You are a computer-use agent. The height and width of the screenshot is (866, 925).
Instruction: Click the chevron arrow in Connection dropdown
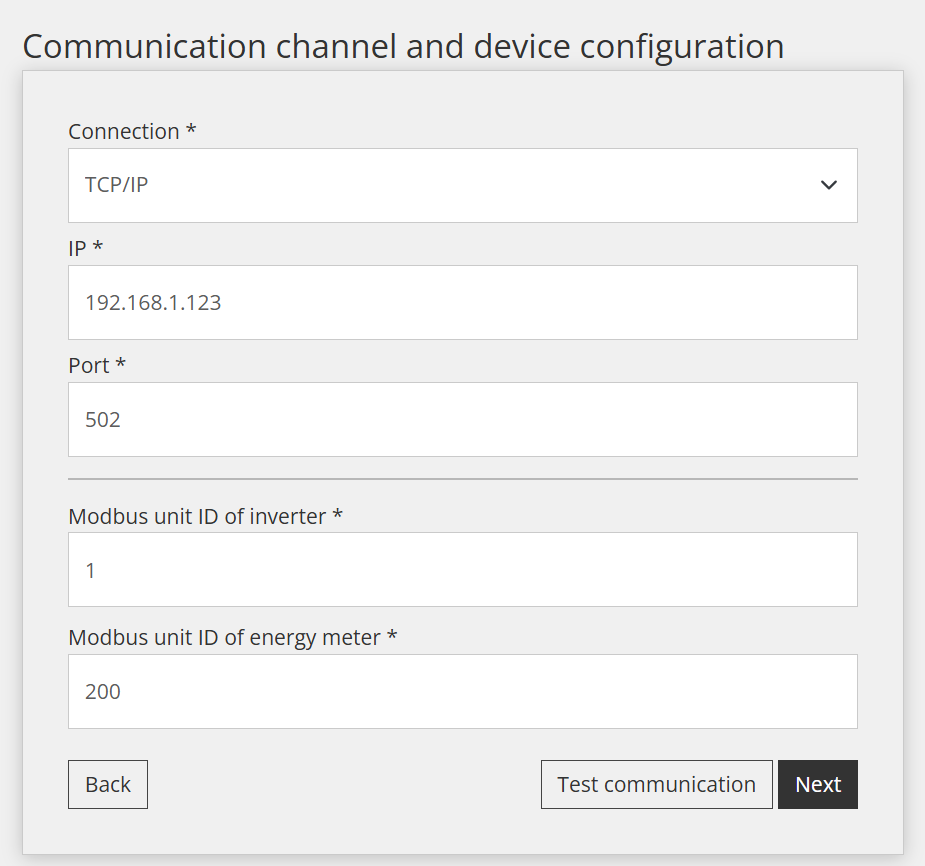[x=828, y=185]
